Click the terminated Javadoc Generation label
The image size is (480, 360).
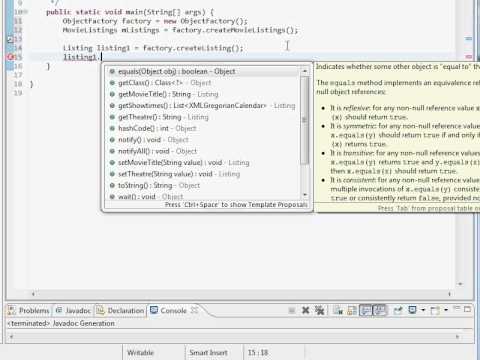pos(61,323)
